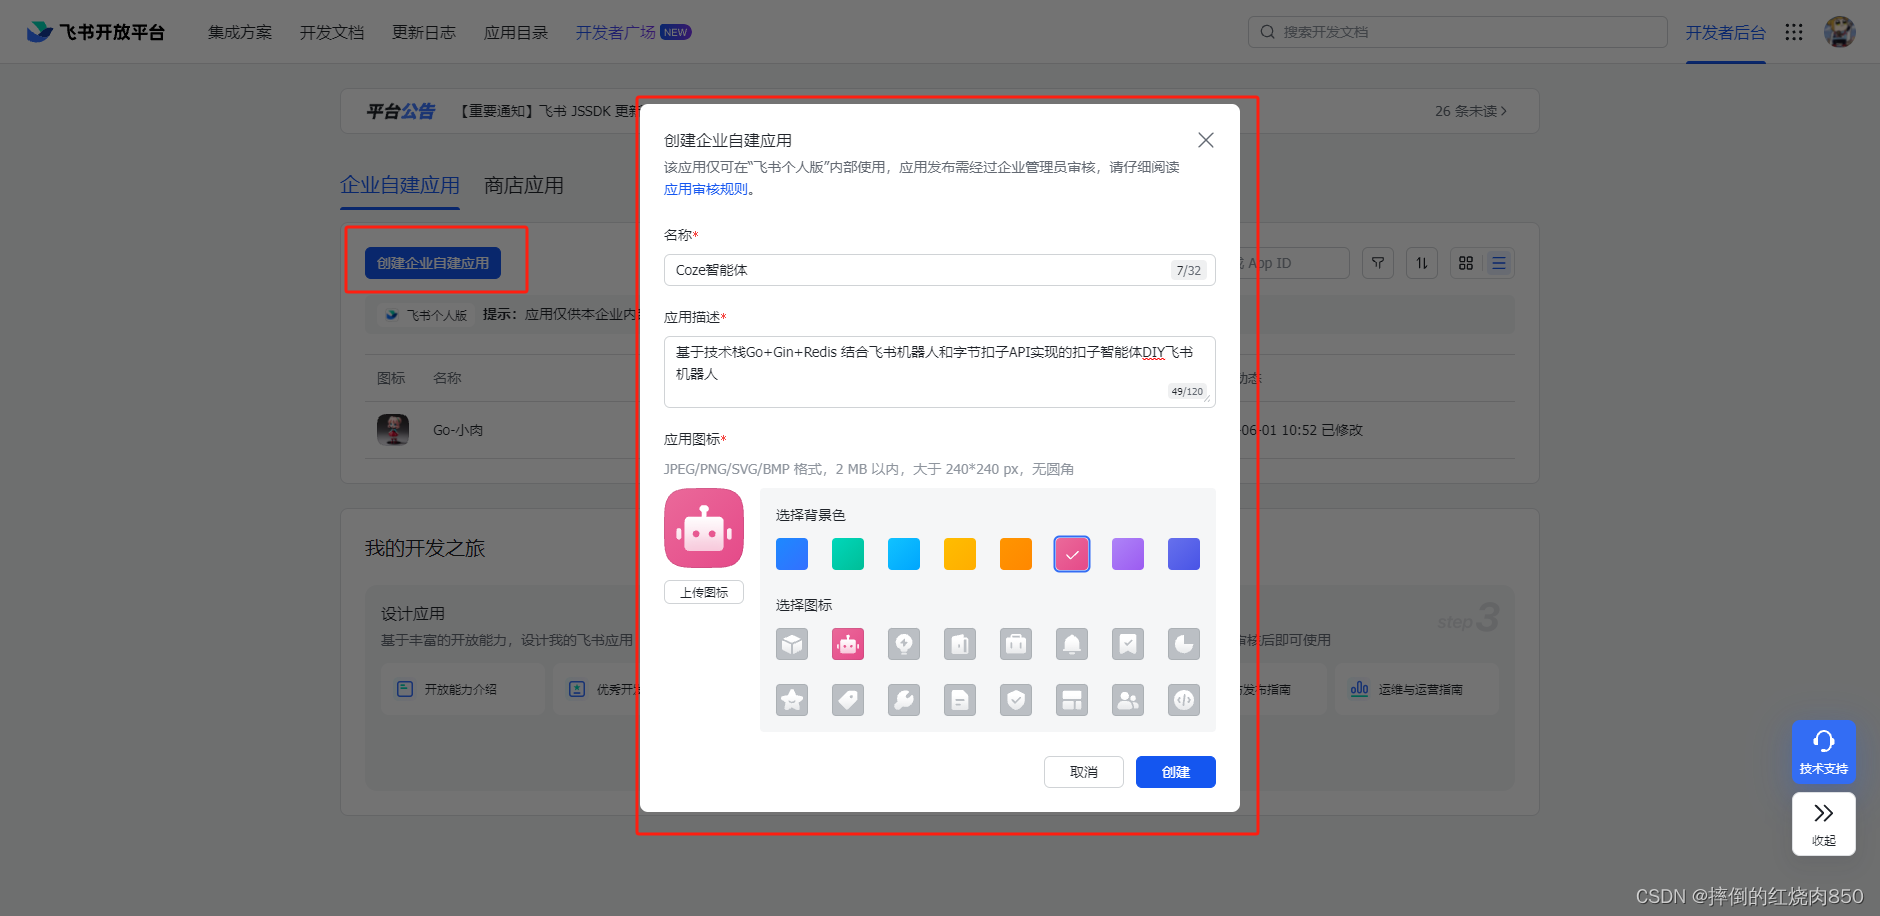This screenshot has height=916, width=1880.
Task: Pick the green background color
Action: (848, 554)
